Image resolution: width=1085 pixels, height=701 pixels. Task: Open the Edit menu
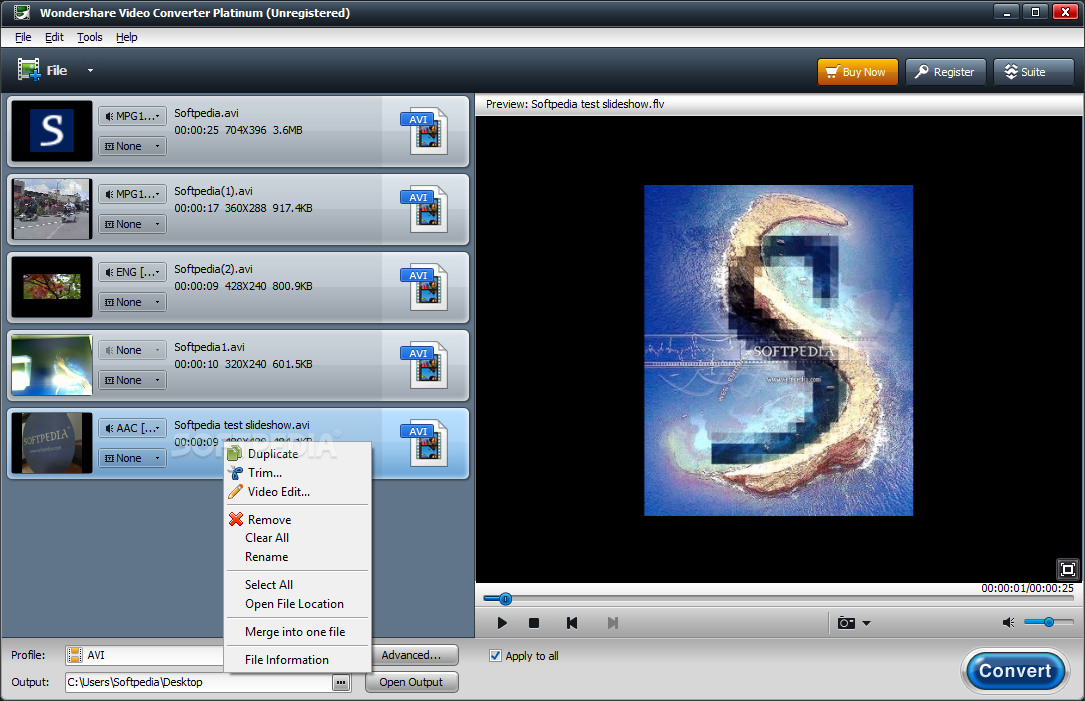(54, 37)
